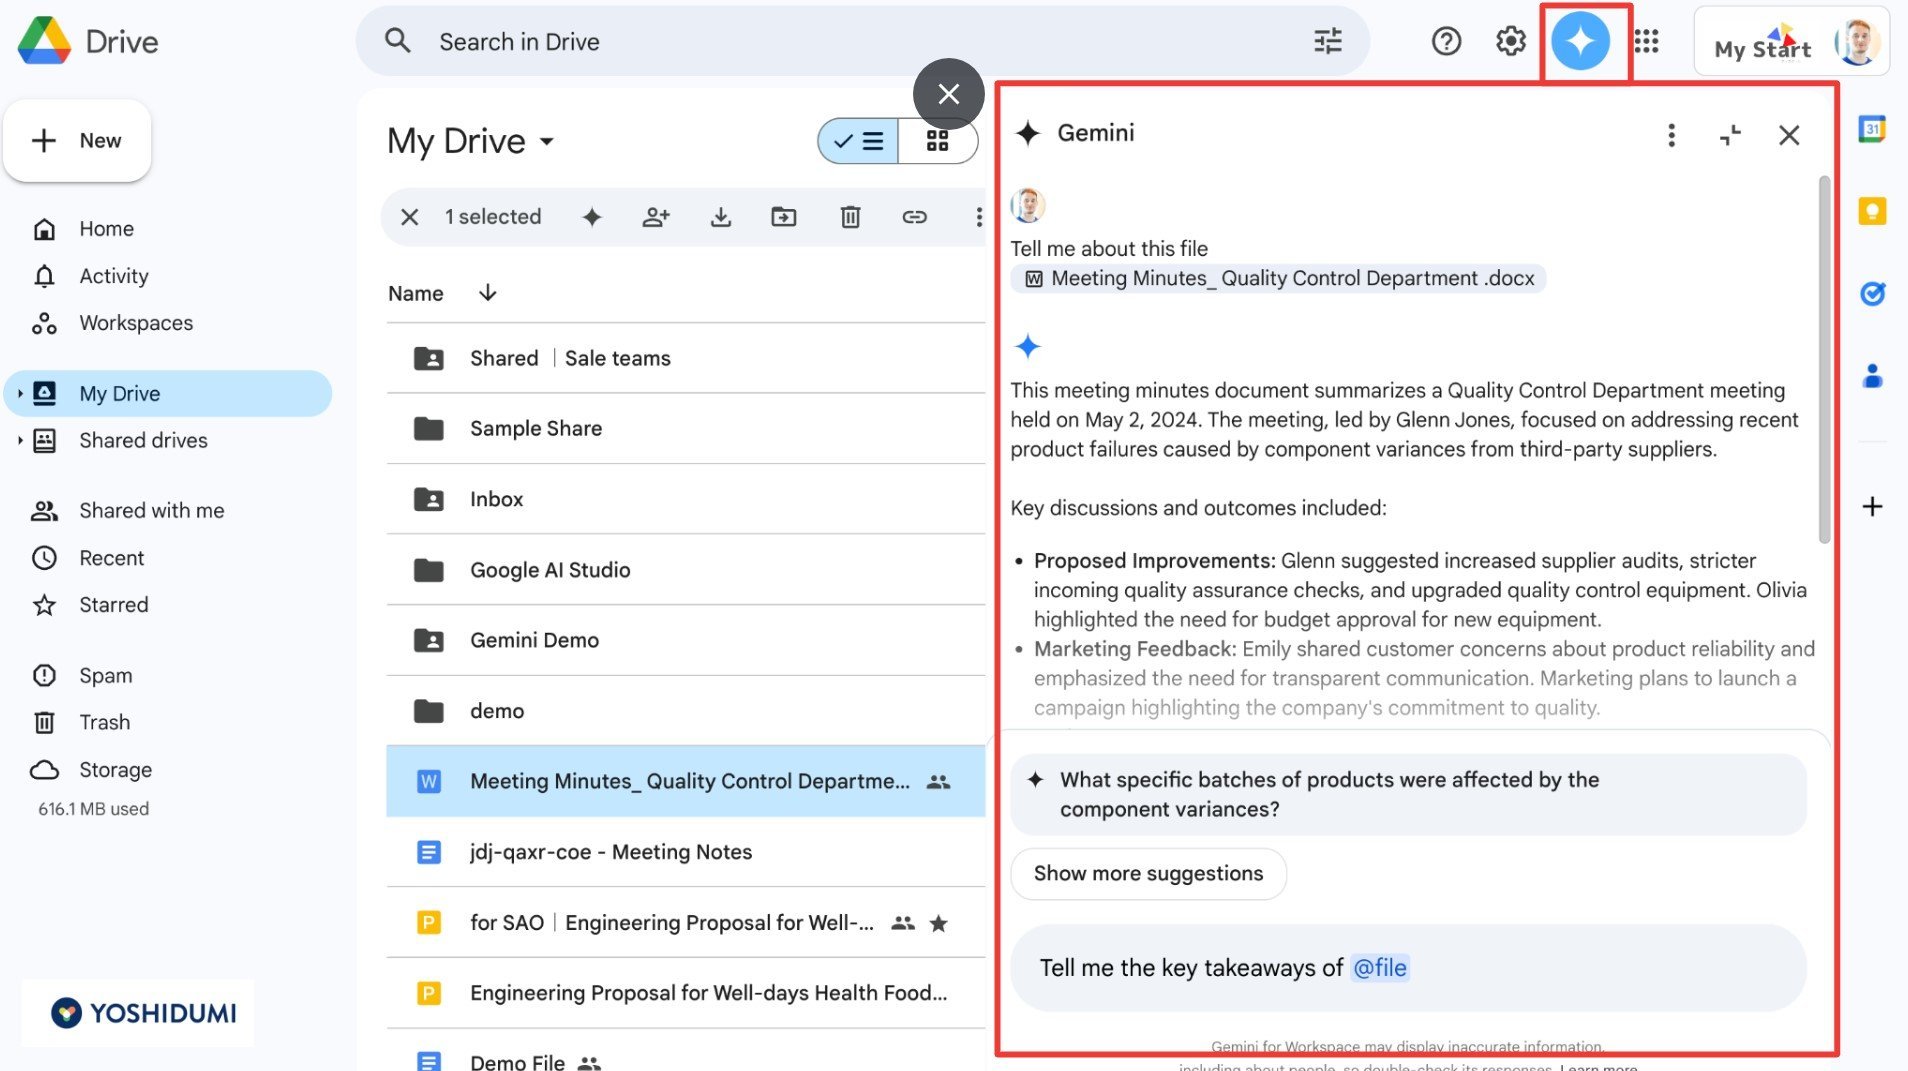Viewport: 1908px width, 1071px height.
Task: Open Workspaces in sidebar
Action: [136, 323]
